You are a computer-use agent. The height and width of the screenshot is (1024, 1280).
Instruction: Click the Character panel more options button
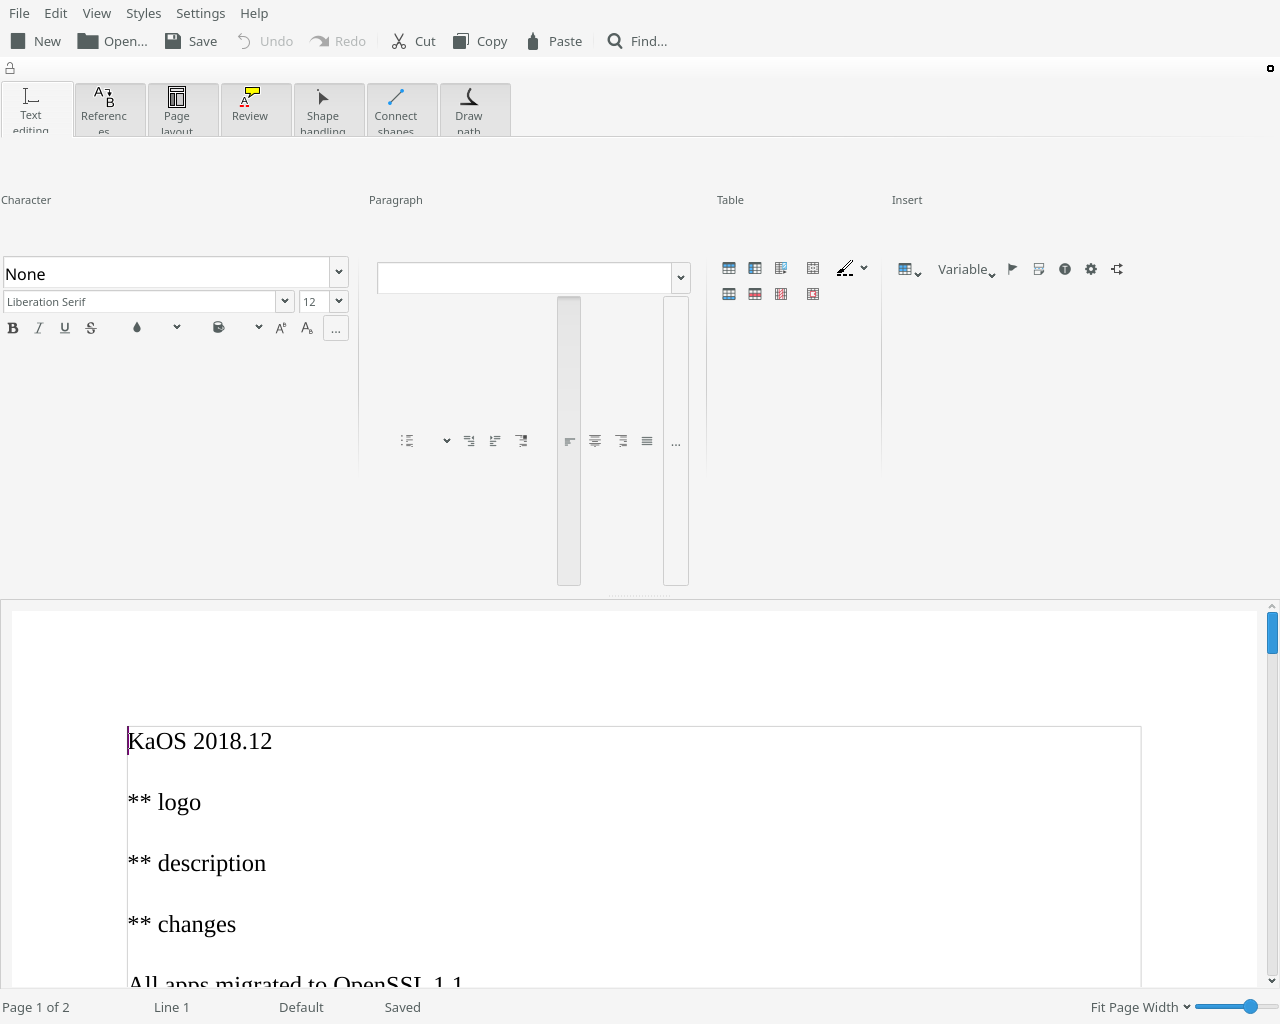click(x=336, y=328)
